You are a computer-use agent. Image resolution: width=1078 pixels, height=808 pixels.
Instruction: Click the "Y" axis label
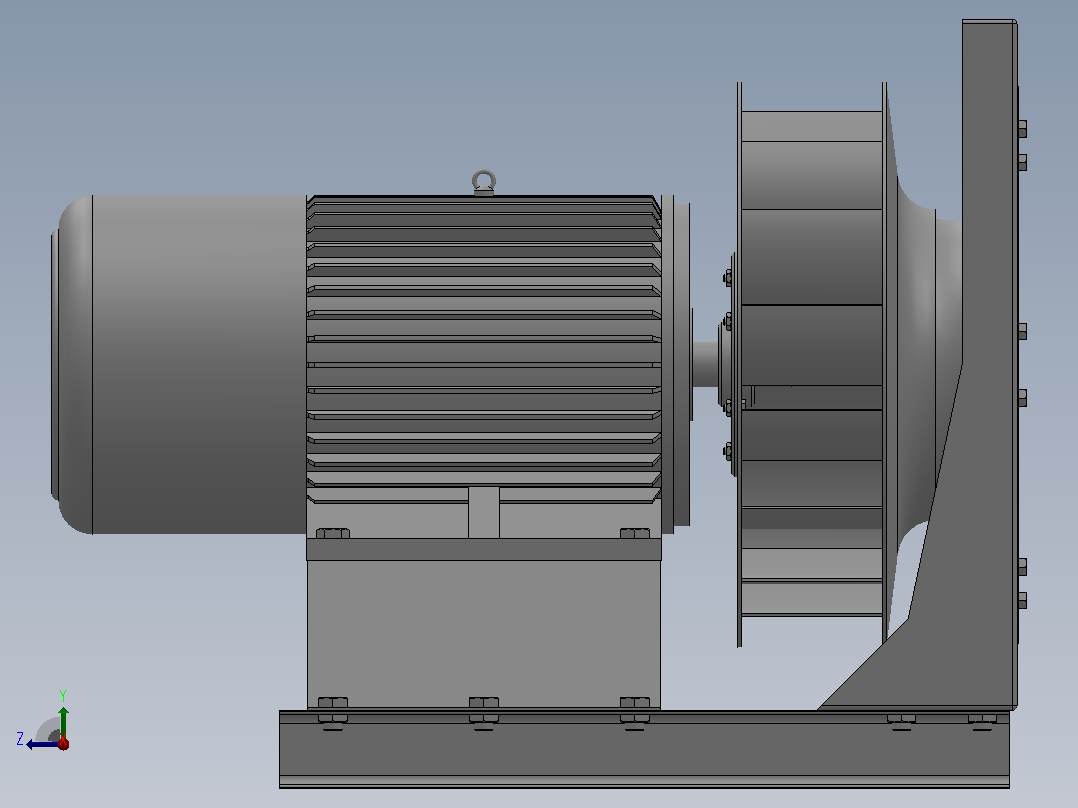click(63, 695)
